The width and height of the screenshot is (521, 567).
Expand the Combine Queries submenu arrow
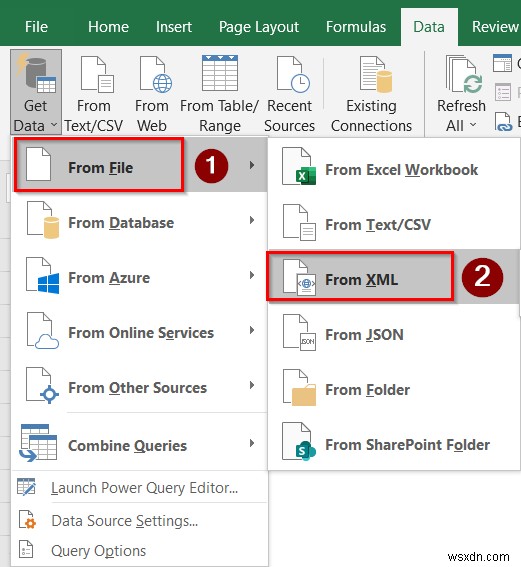tap(252, 443)
